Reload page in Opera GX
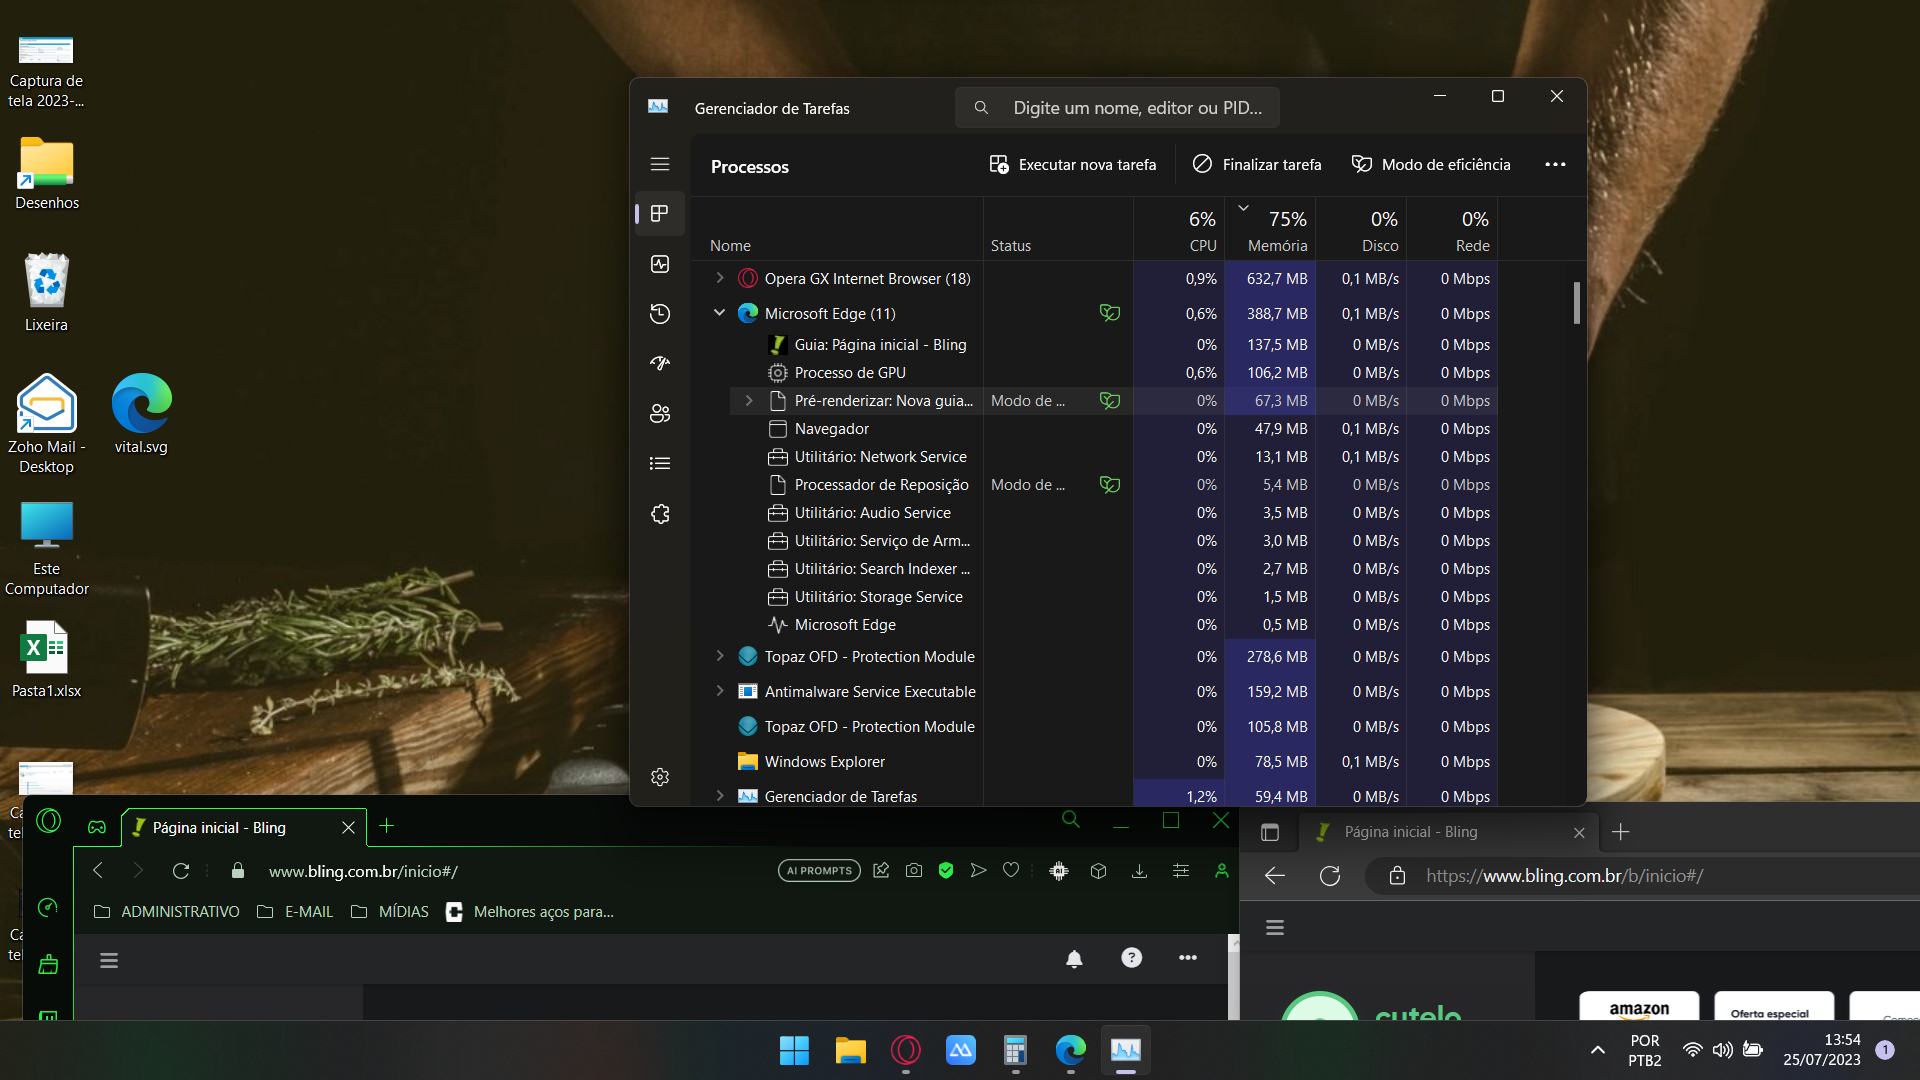 [181, 871]
